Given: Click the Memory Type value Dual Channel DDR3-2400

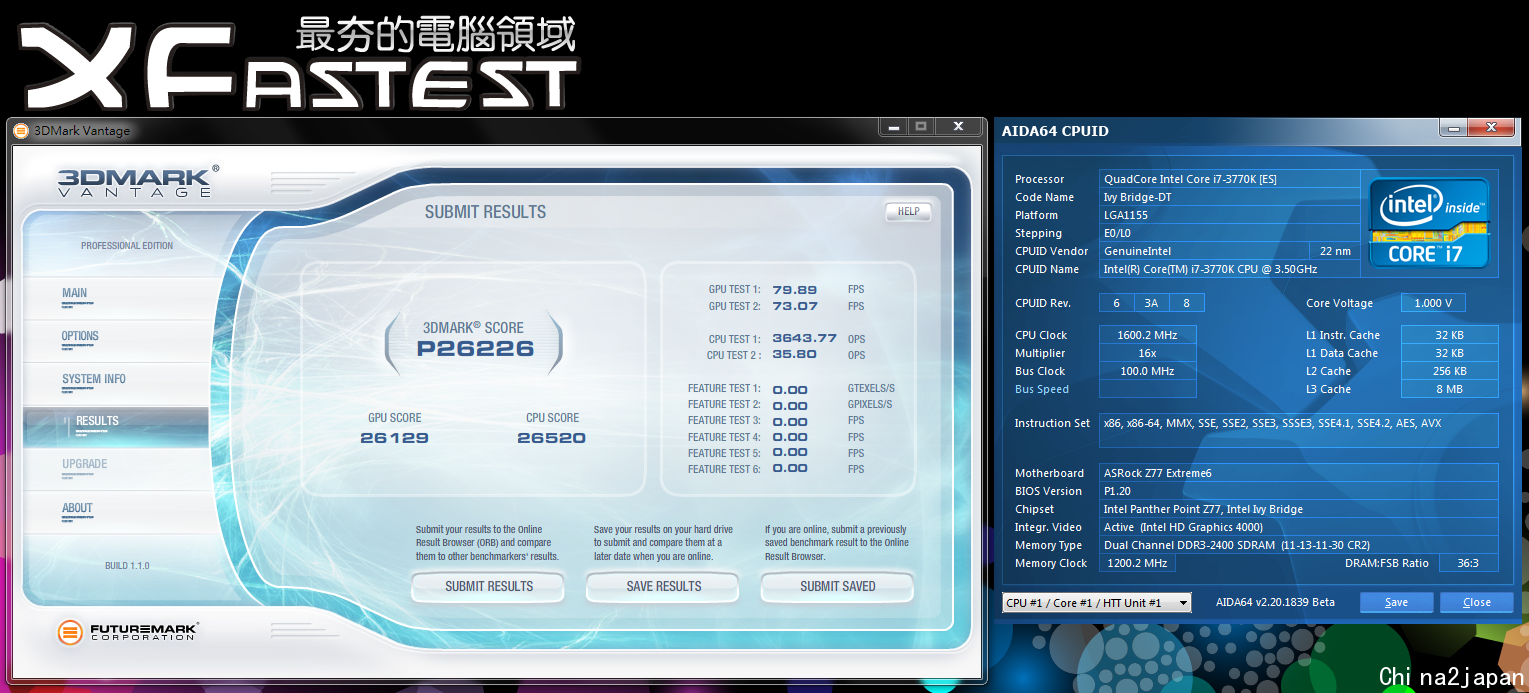Looking at the screenshot, I should click(x=1299, y=545).
